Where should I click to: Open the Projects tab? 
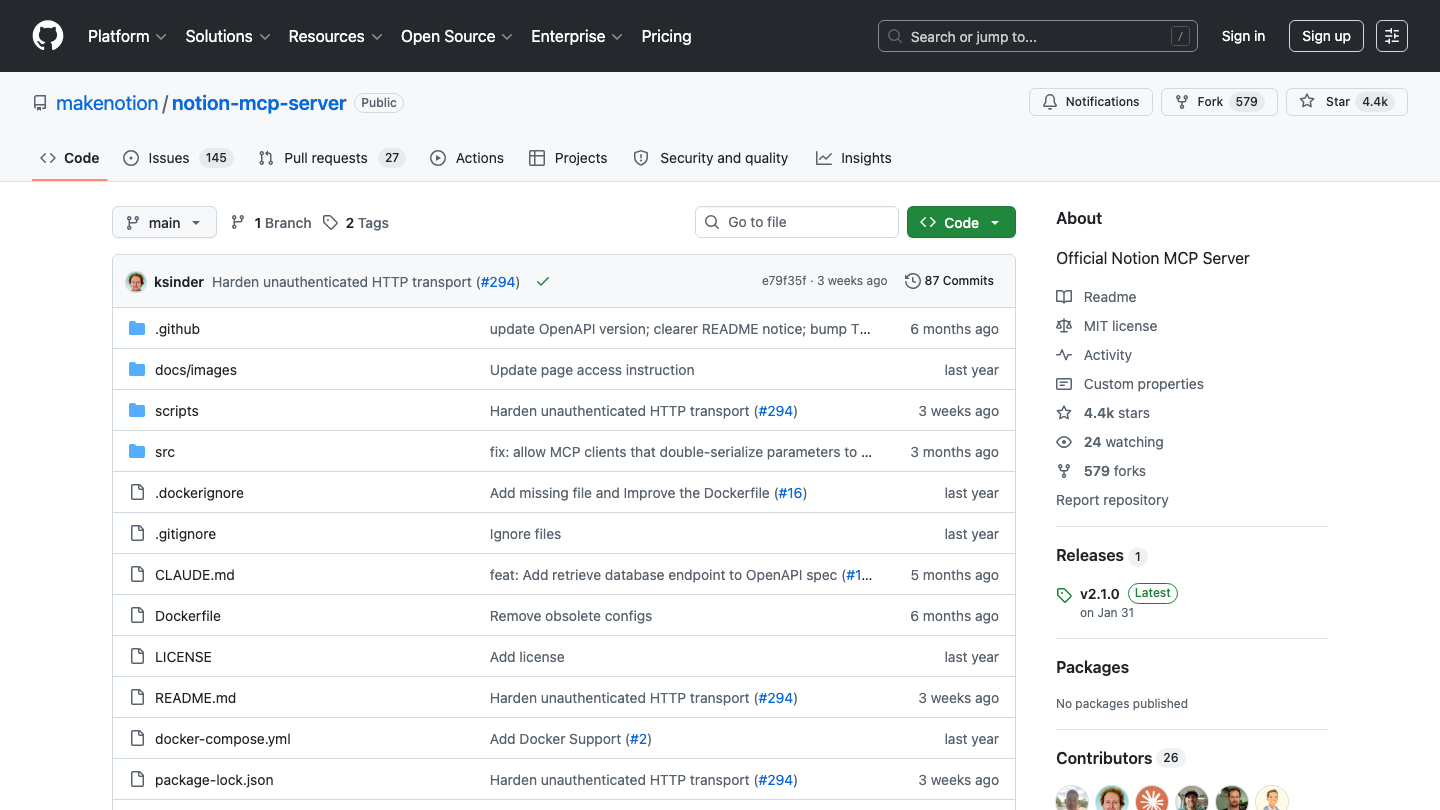tap(568, 158)
